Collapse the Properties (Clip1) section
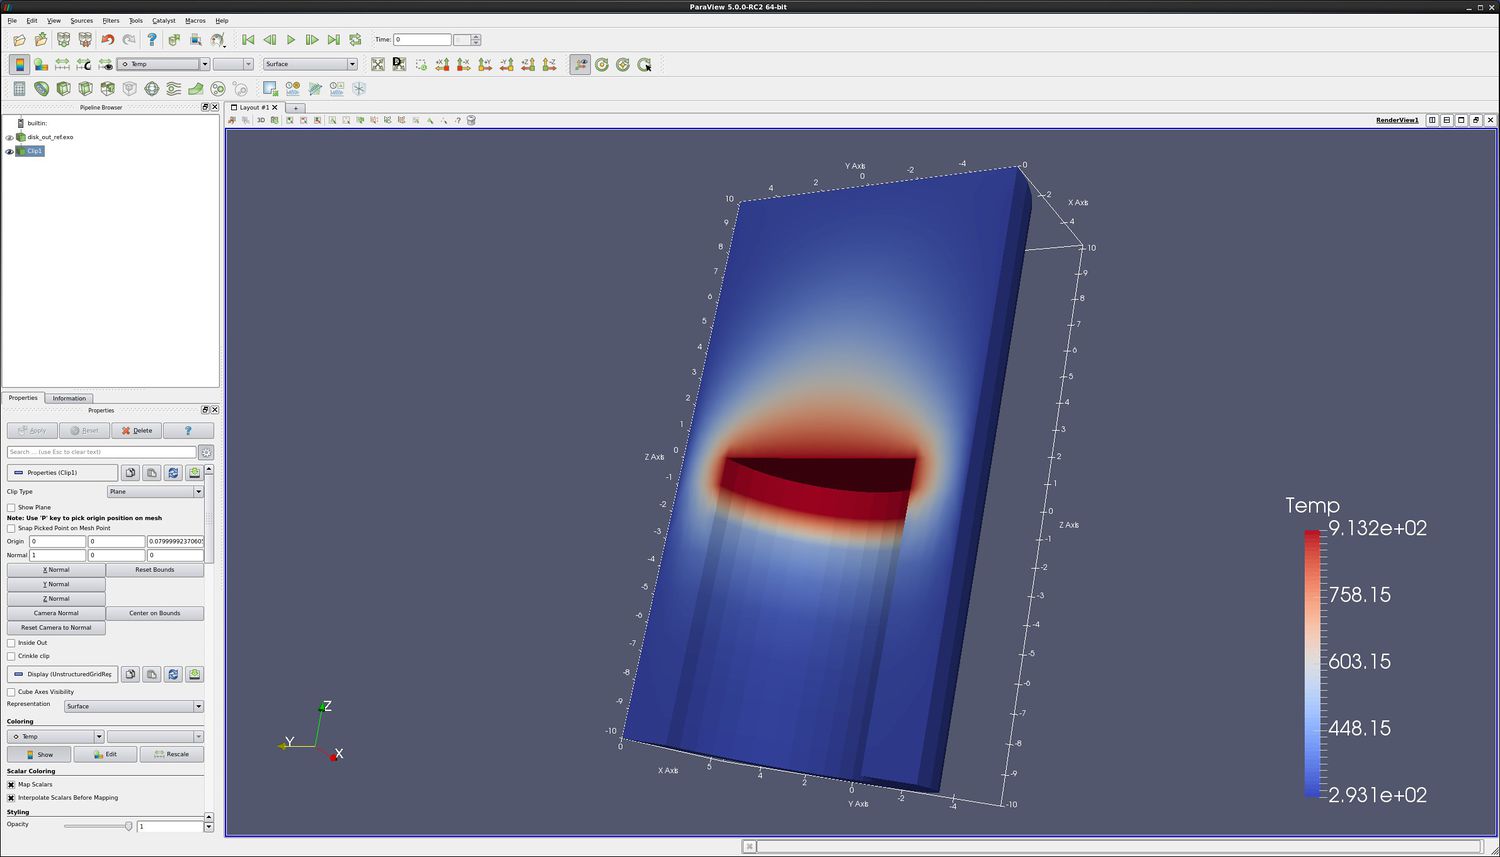This screenshot has height=857, width=1500. pos(62,473)
